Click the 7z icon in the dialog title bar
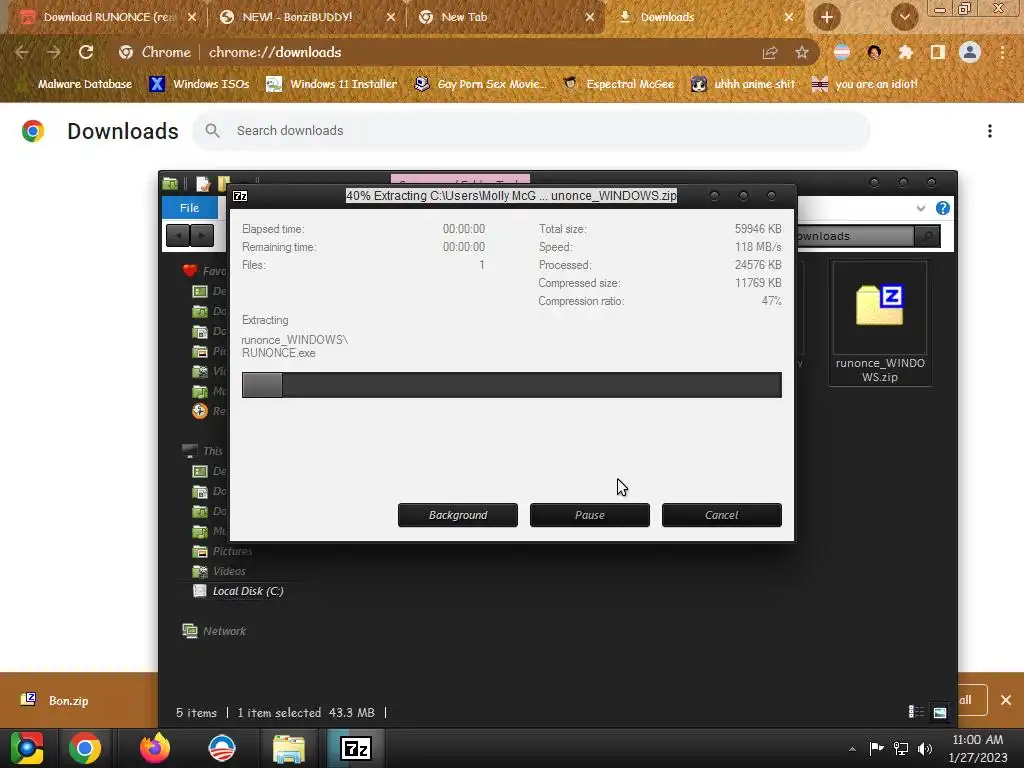 (x=240, y=196)
